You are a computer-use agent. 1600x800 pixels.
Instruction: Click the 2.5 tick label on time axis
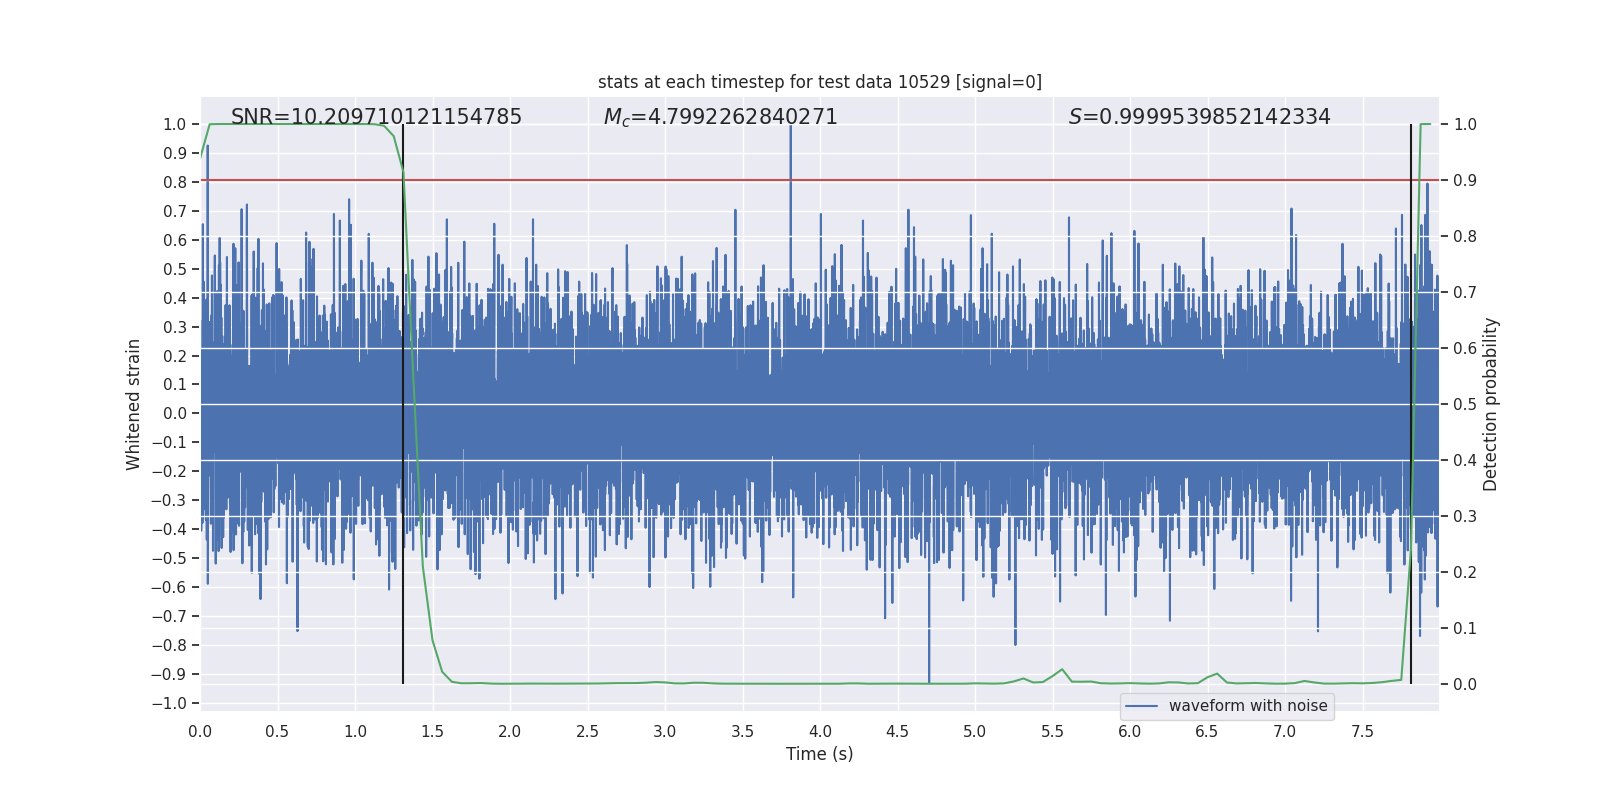point(587,732)
